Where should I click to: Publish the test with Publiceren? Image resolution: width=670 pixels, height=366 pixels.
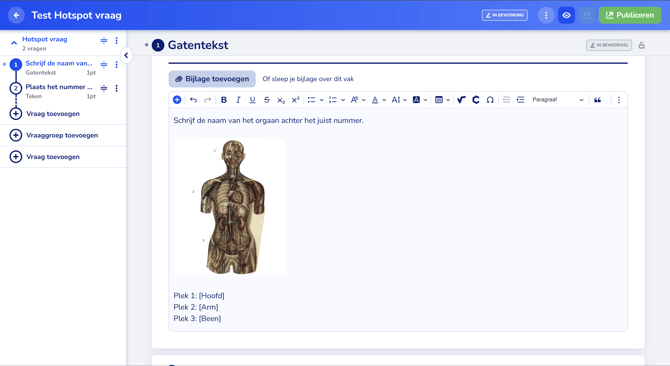630,15
